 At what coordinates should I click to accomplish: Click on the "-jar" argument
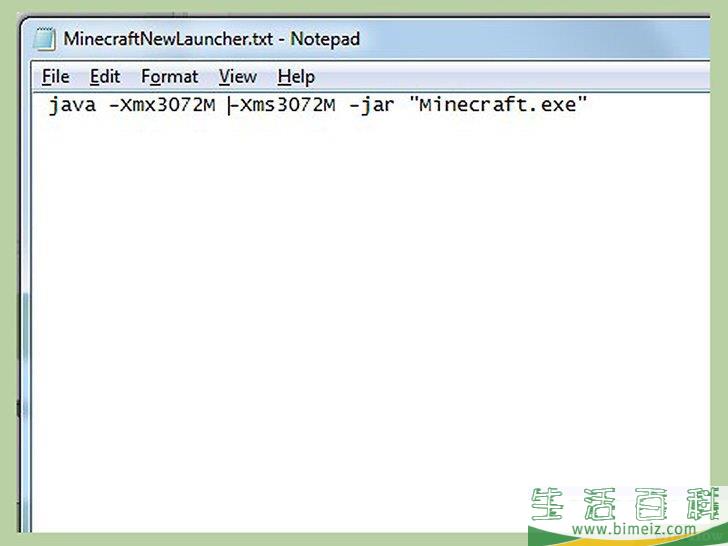(x=371, y=106)
